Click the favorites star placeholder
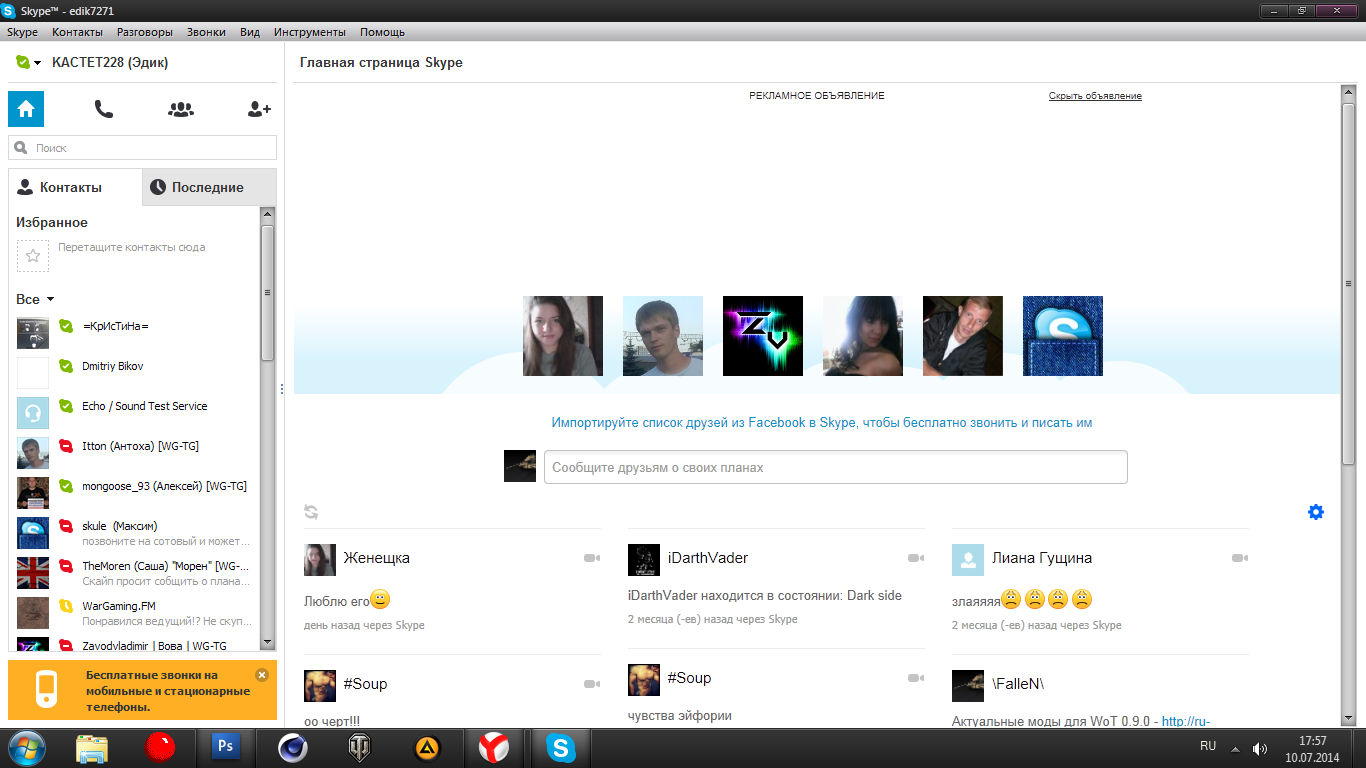 coord(32,256)
